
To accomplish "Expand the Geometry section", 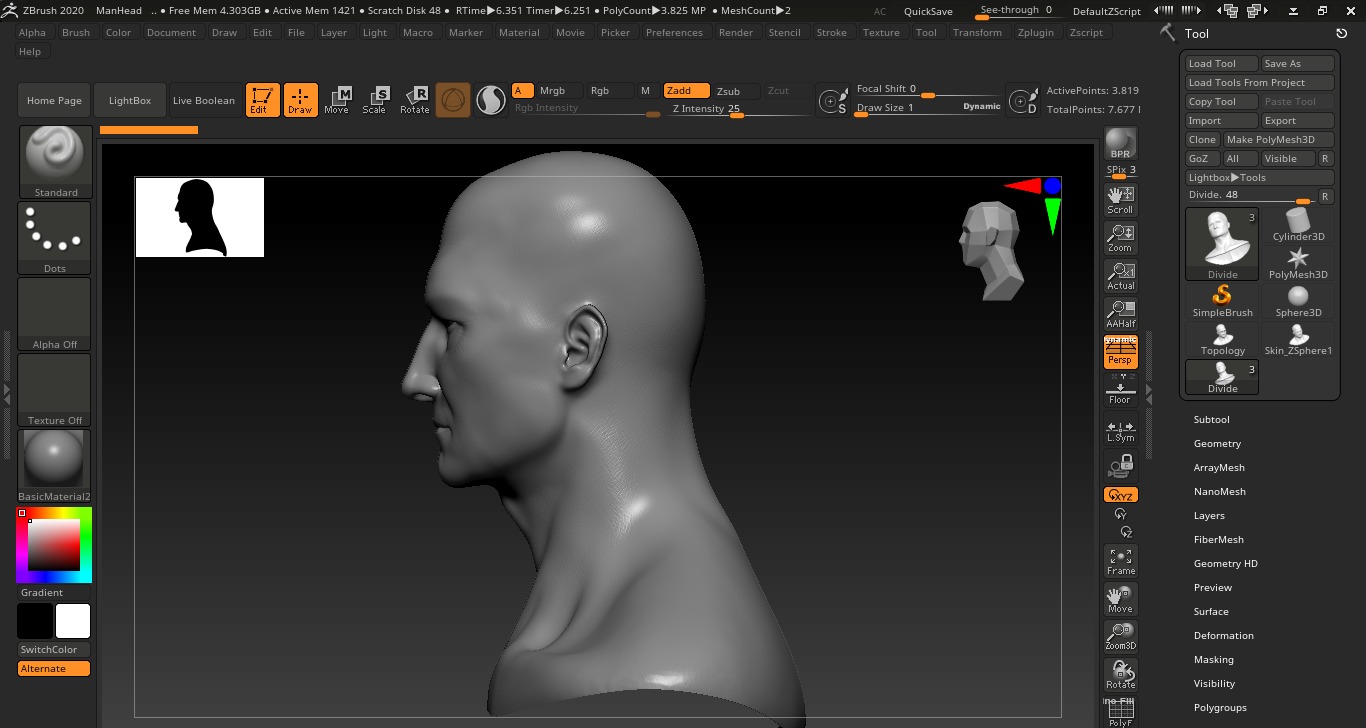I will [x=1217, y=444].
